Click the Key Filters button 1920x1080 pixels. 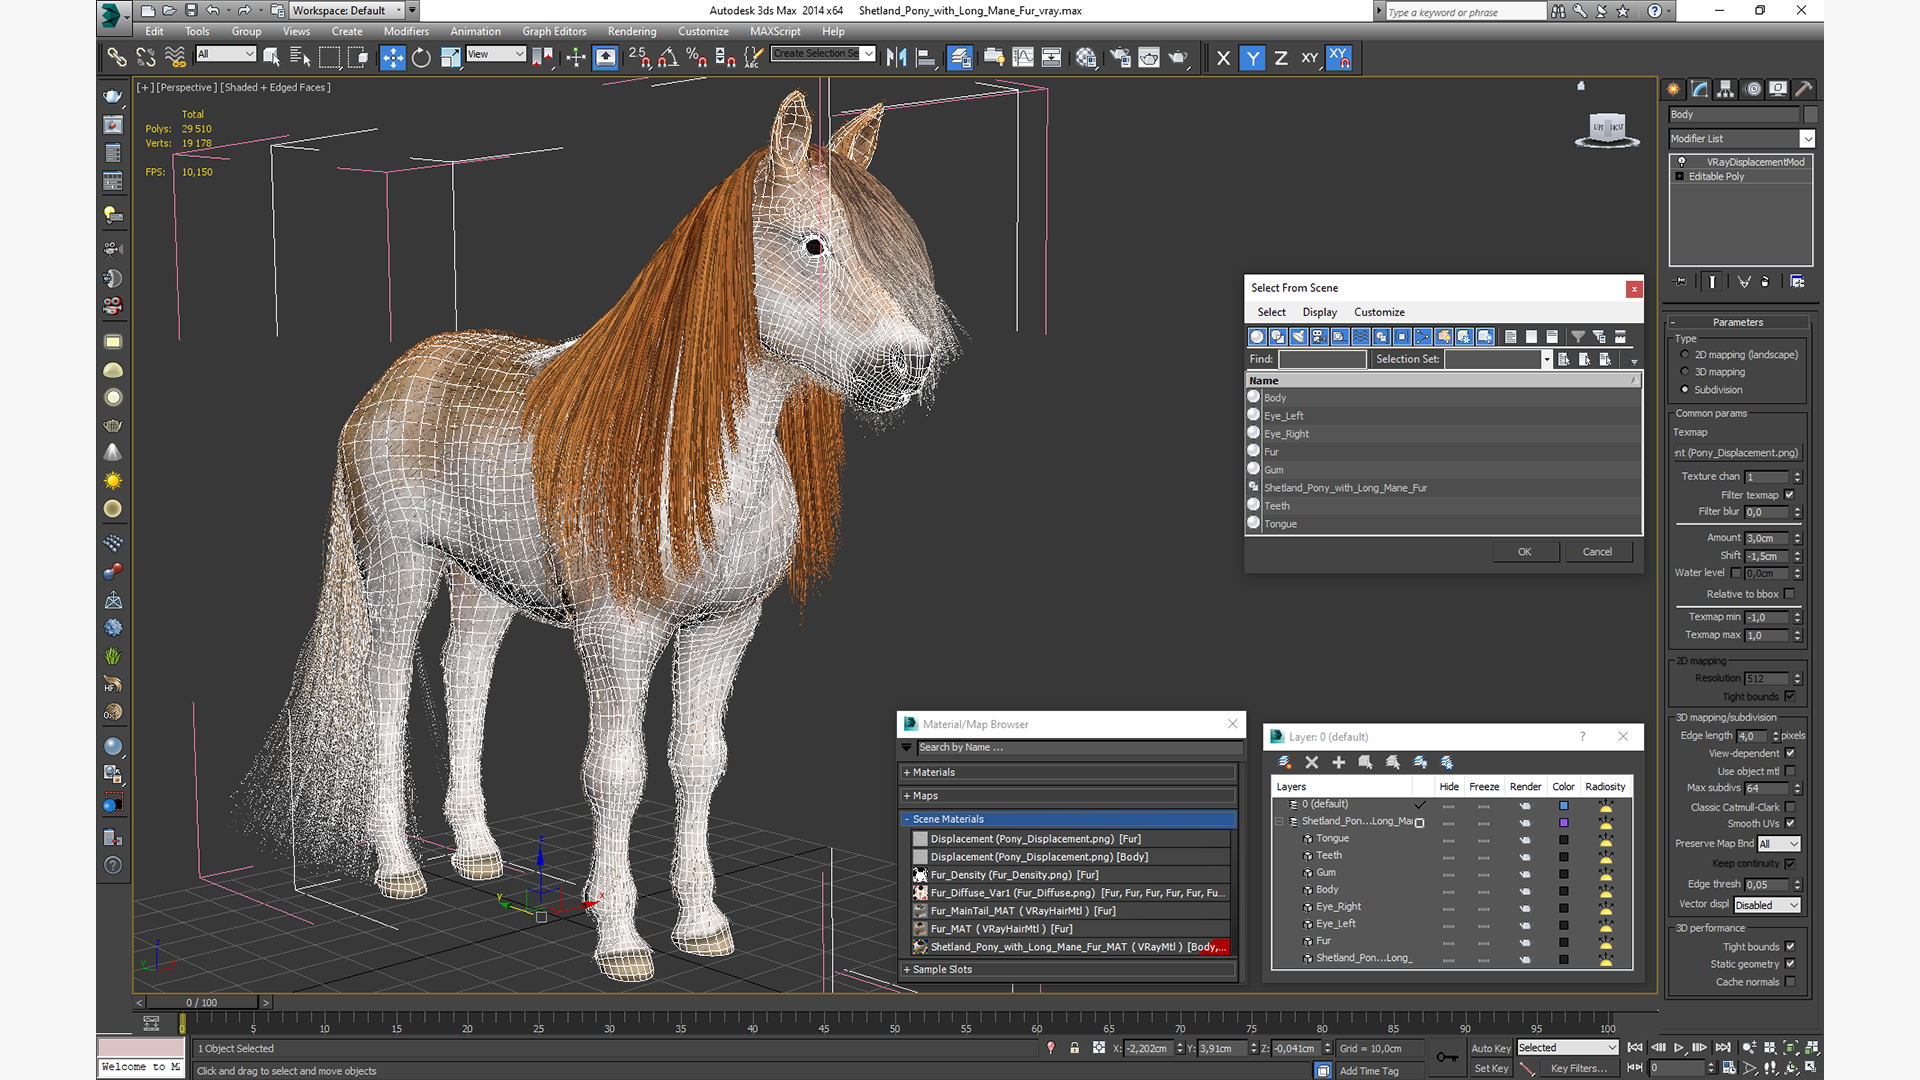[x=1579, y=1068]
